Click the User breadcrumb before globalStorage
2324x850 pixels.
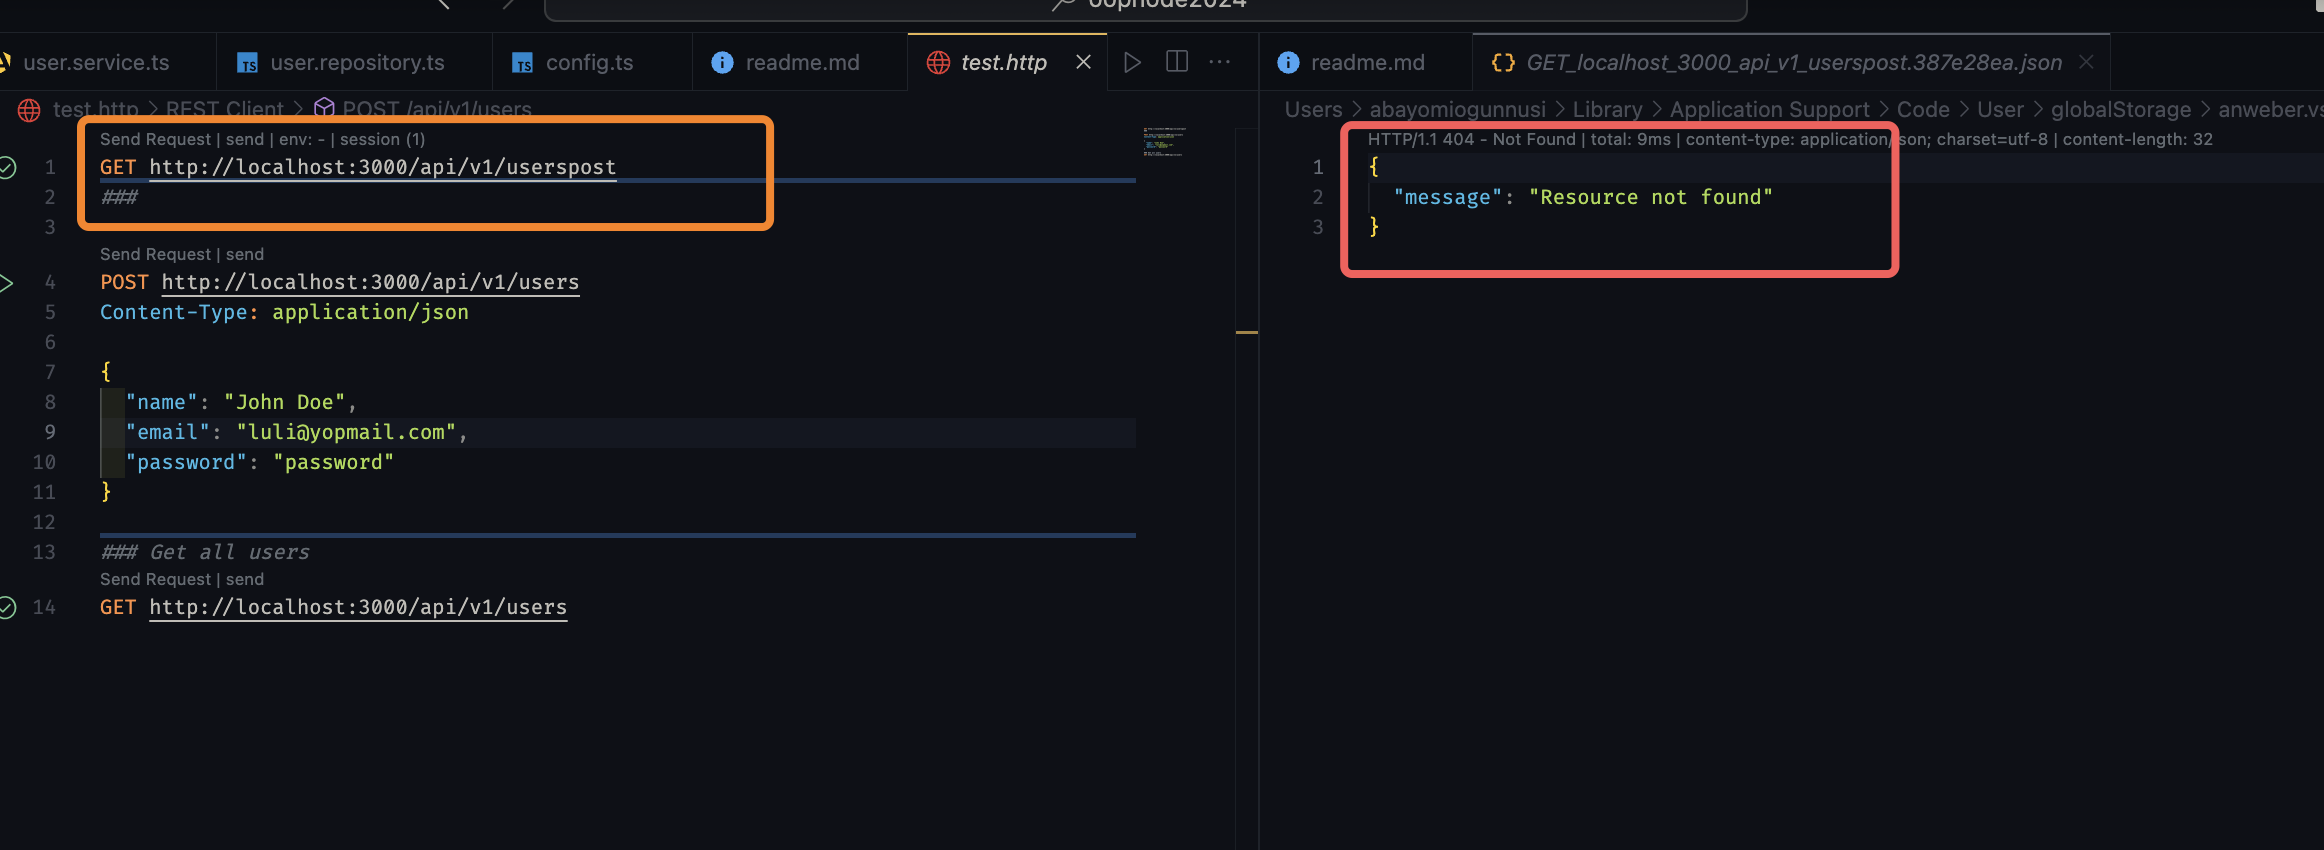pos(2000,109)
